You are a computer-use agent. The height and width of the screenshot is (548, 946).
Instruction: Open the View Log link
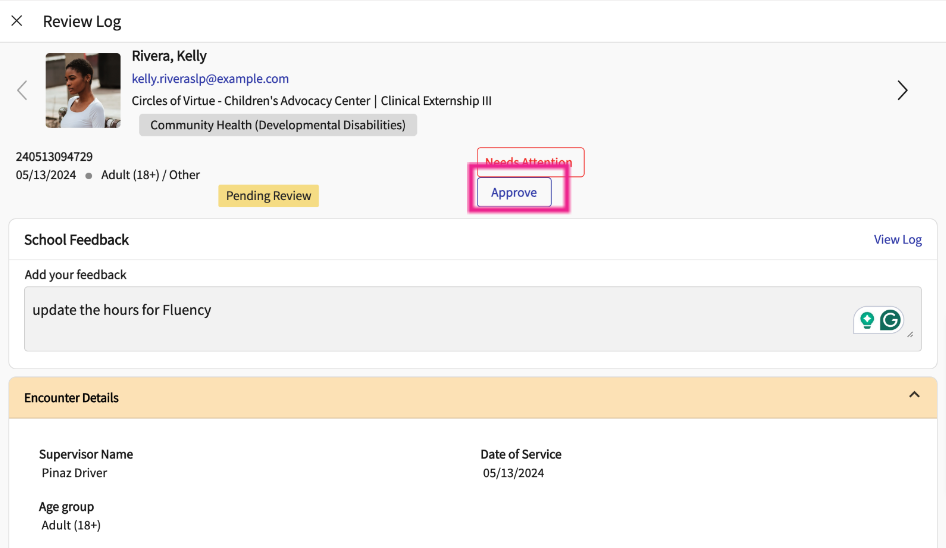click(897, 240)
